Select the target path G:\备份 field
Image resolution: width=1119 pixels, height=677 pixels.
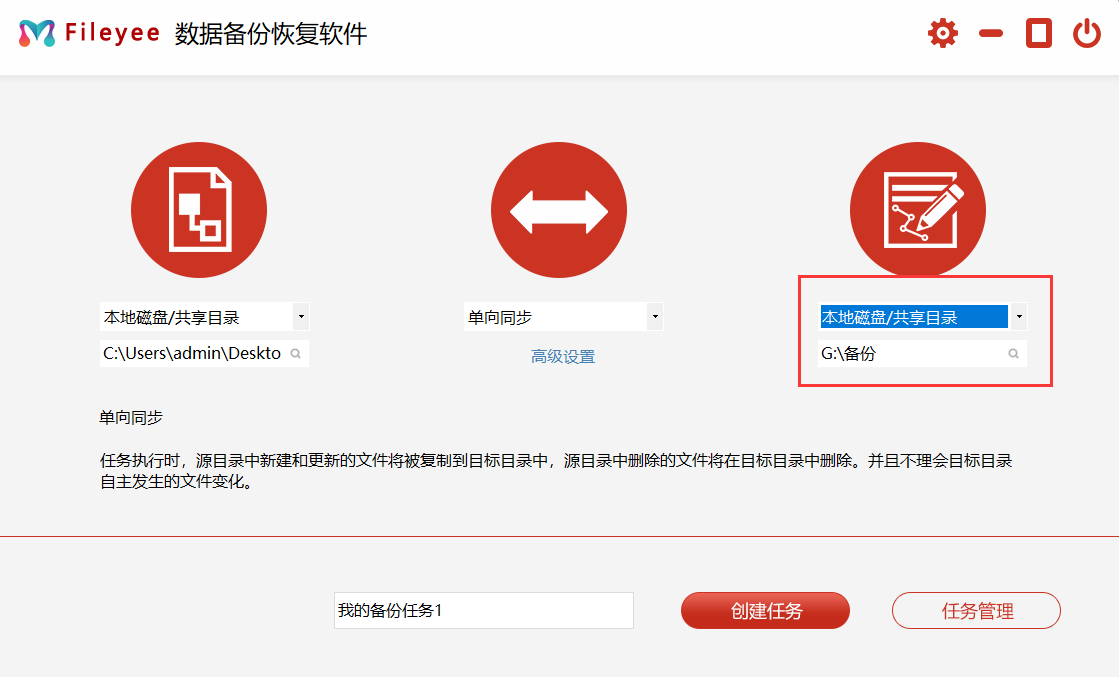(910, 352)
